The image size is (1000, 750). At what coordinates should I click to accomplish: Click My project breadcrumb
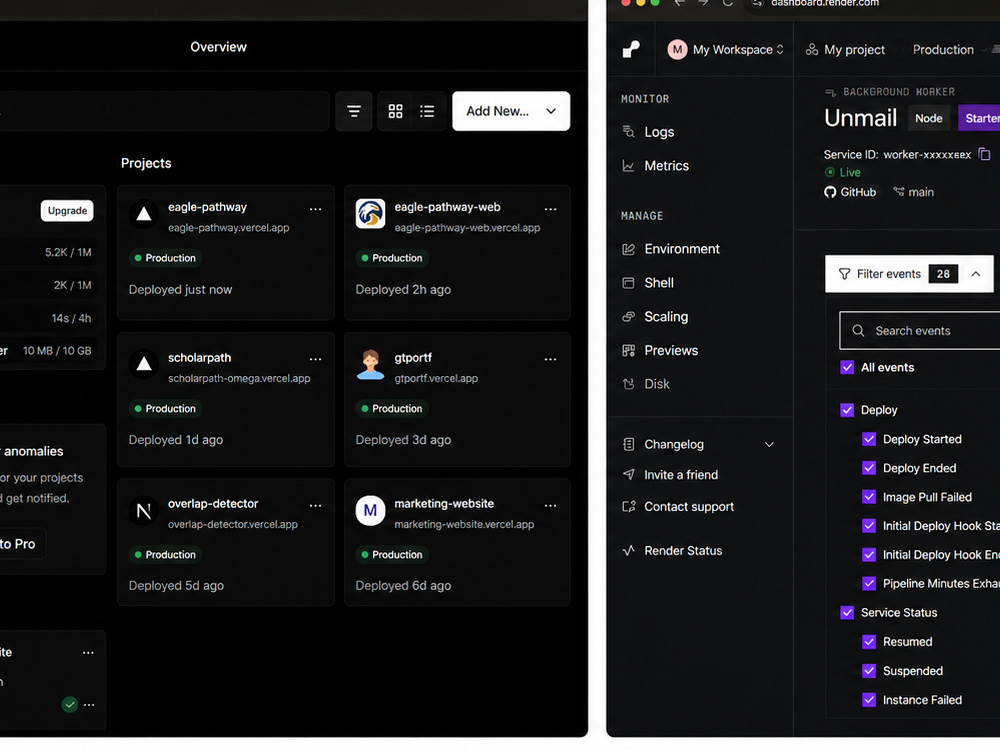point(846,50)
